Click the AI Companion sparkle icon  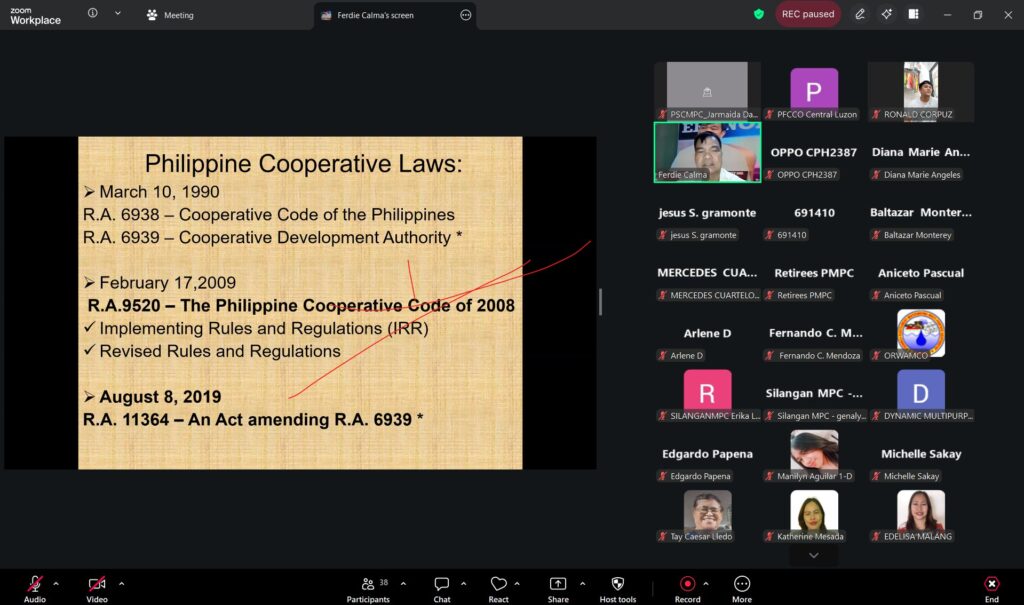(x=886, y=14)
